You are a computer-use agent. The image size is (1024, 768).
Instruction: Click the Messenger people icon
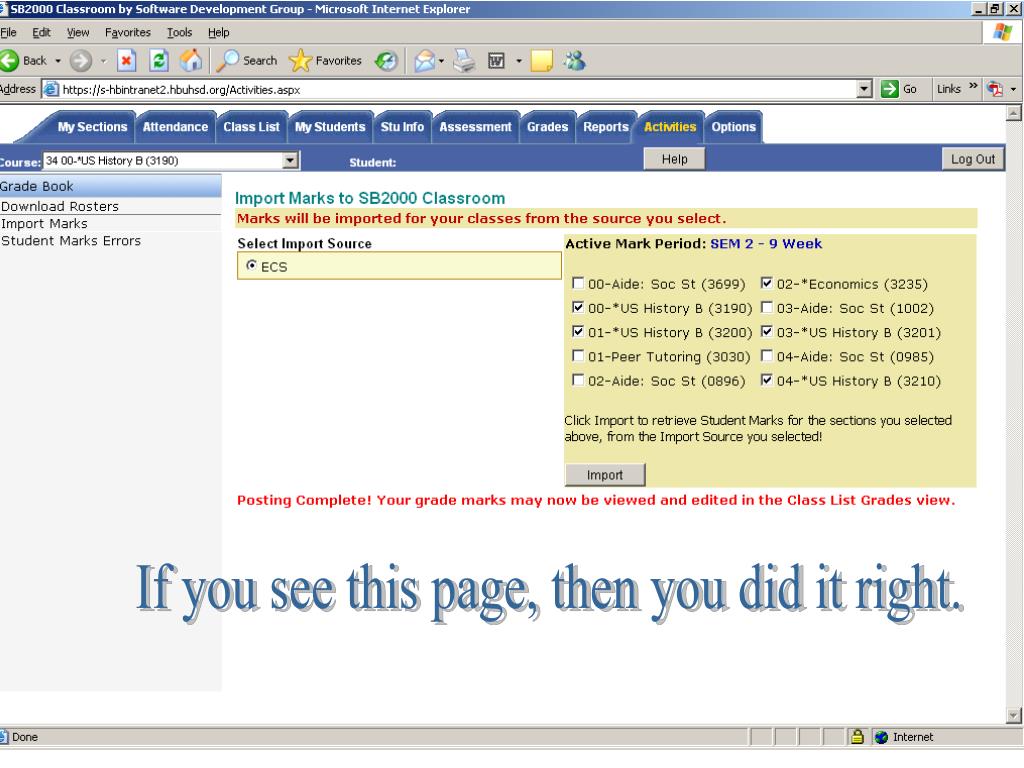point(575,61)
